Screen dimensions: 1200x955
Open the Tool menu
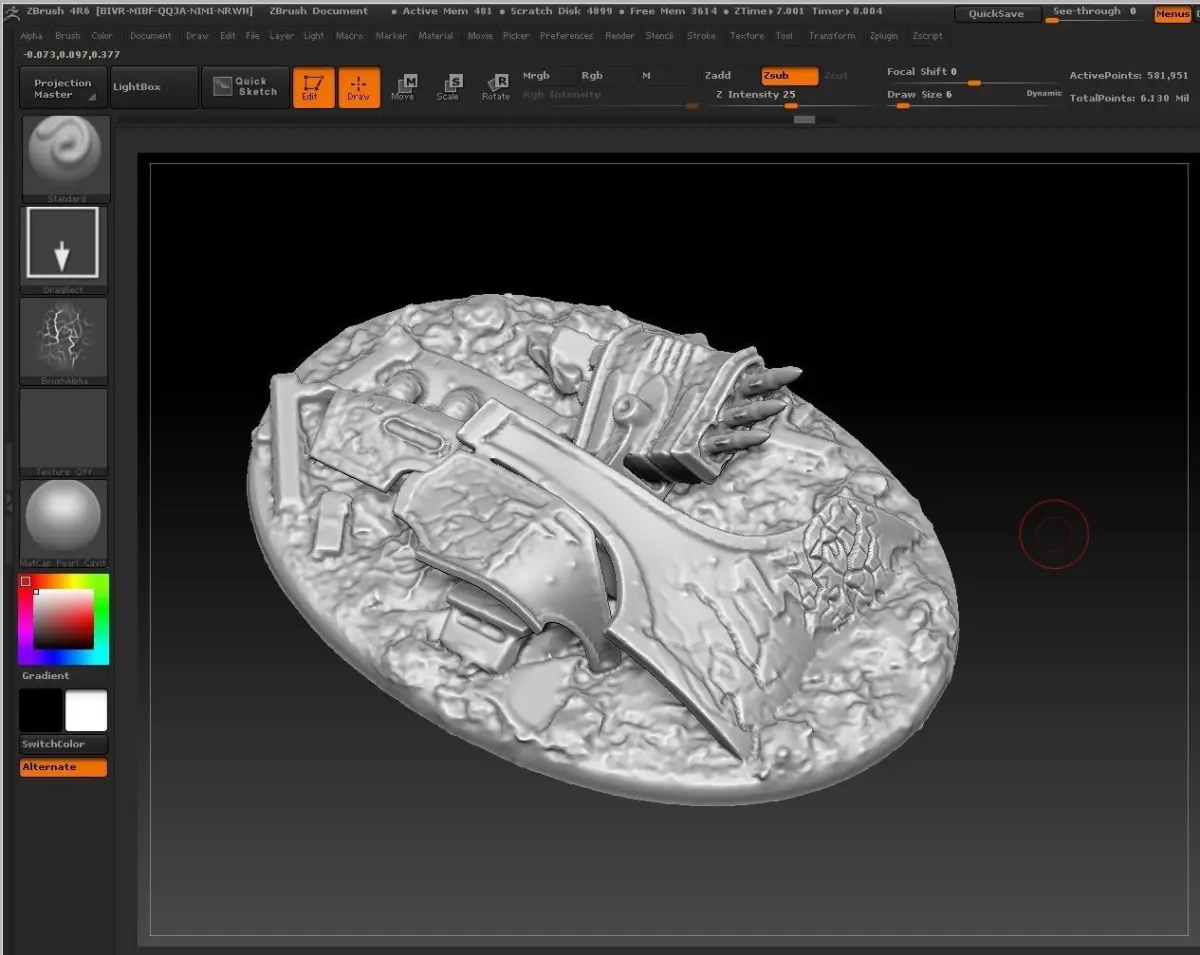pos(784,36)
